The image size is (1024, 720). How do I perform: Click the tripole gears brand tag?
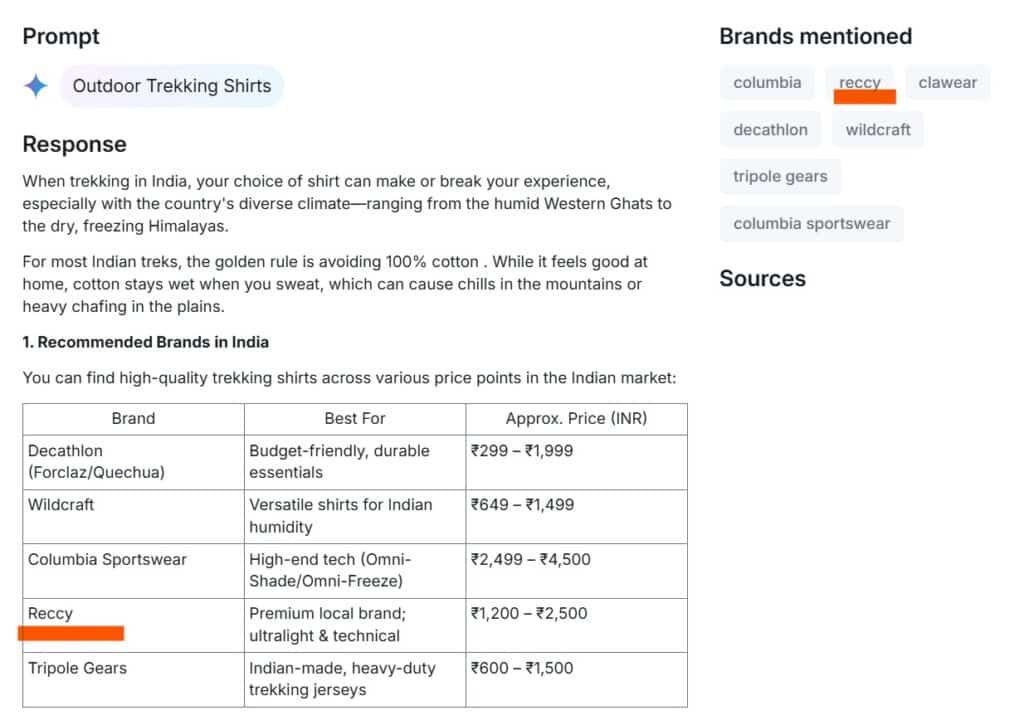pos(780,176)
